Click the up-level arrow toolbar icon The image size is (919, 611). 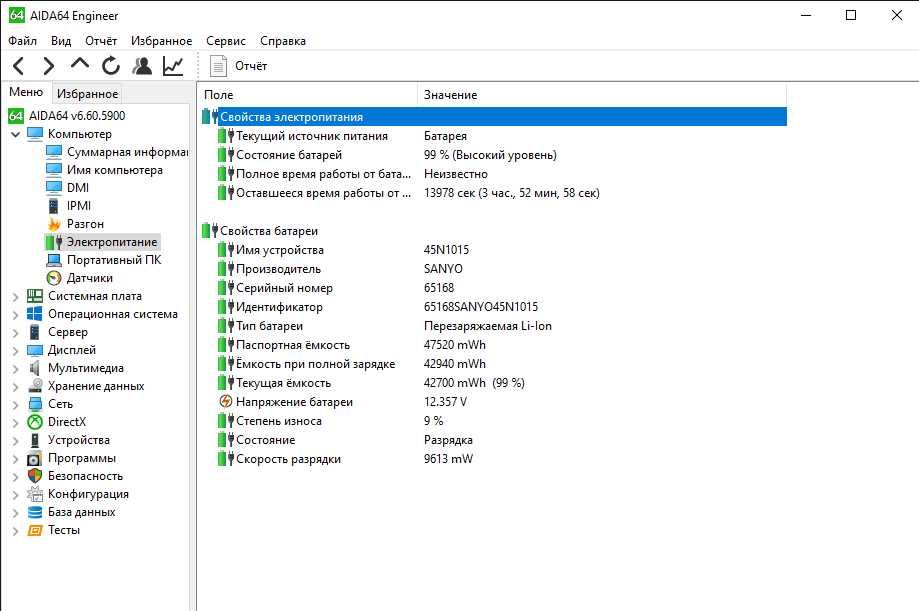click(x=80, y=64)
